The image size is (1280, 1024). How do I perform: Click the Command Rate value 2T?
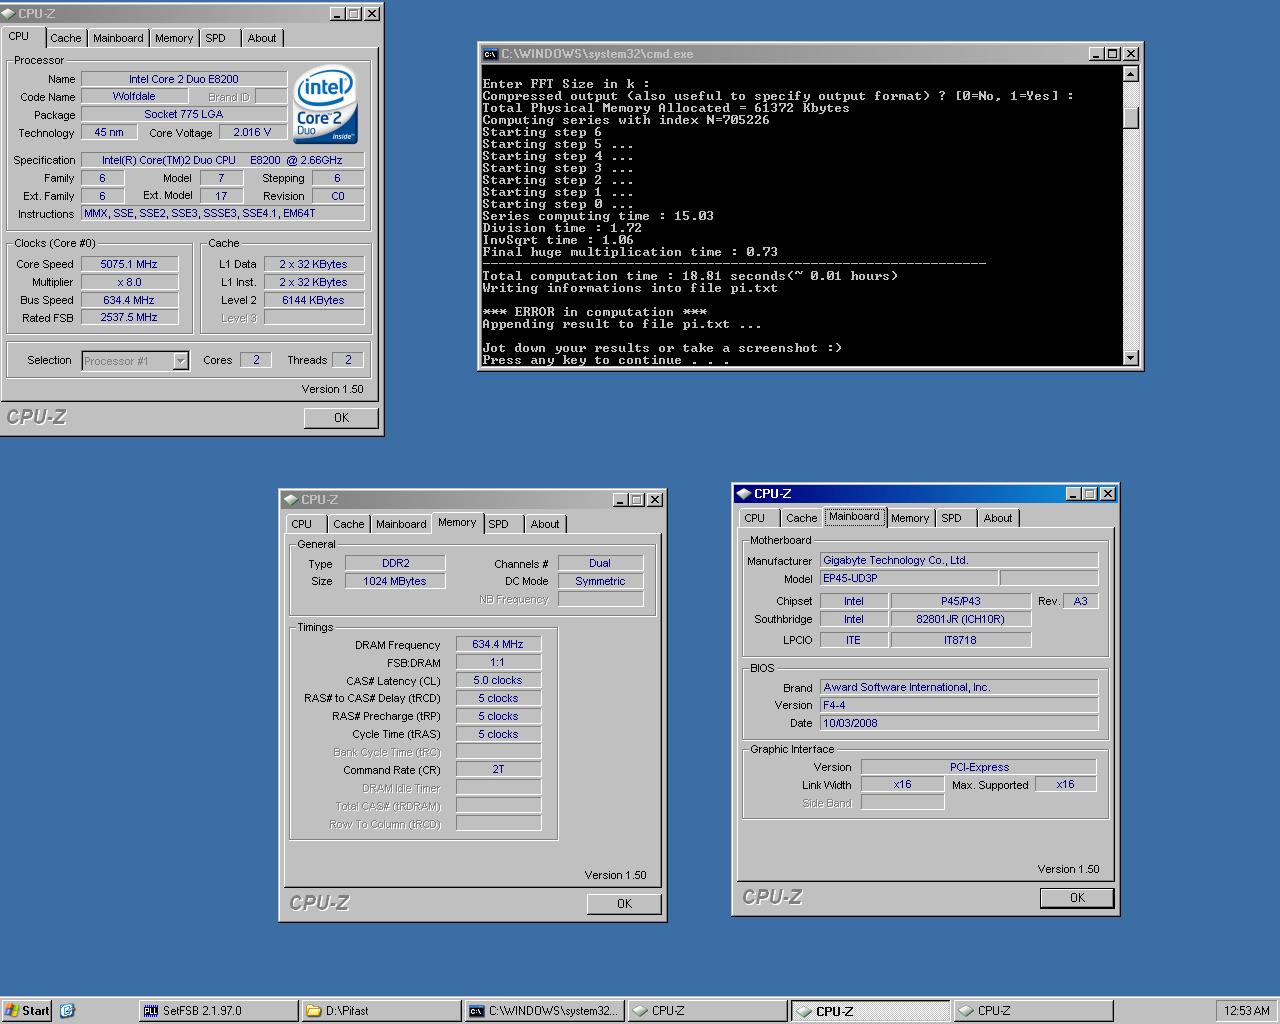(498, 770)
